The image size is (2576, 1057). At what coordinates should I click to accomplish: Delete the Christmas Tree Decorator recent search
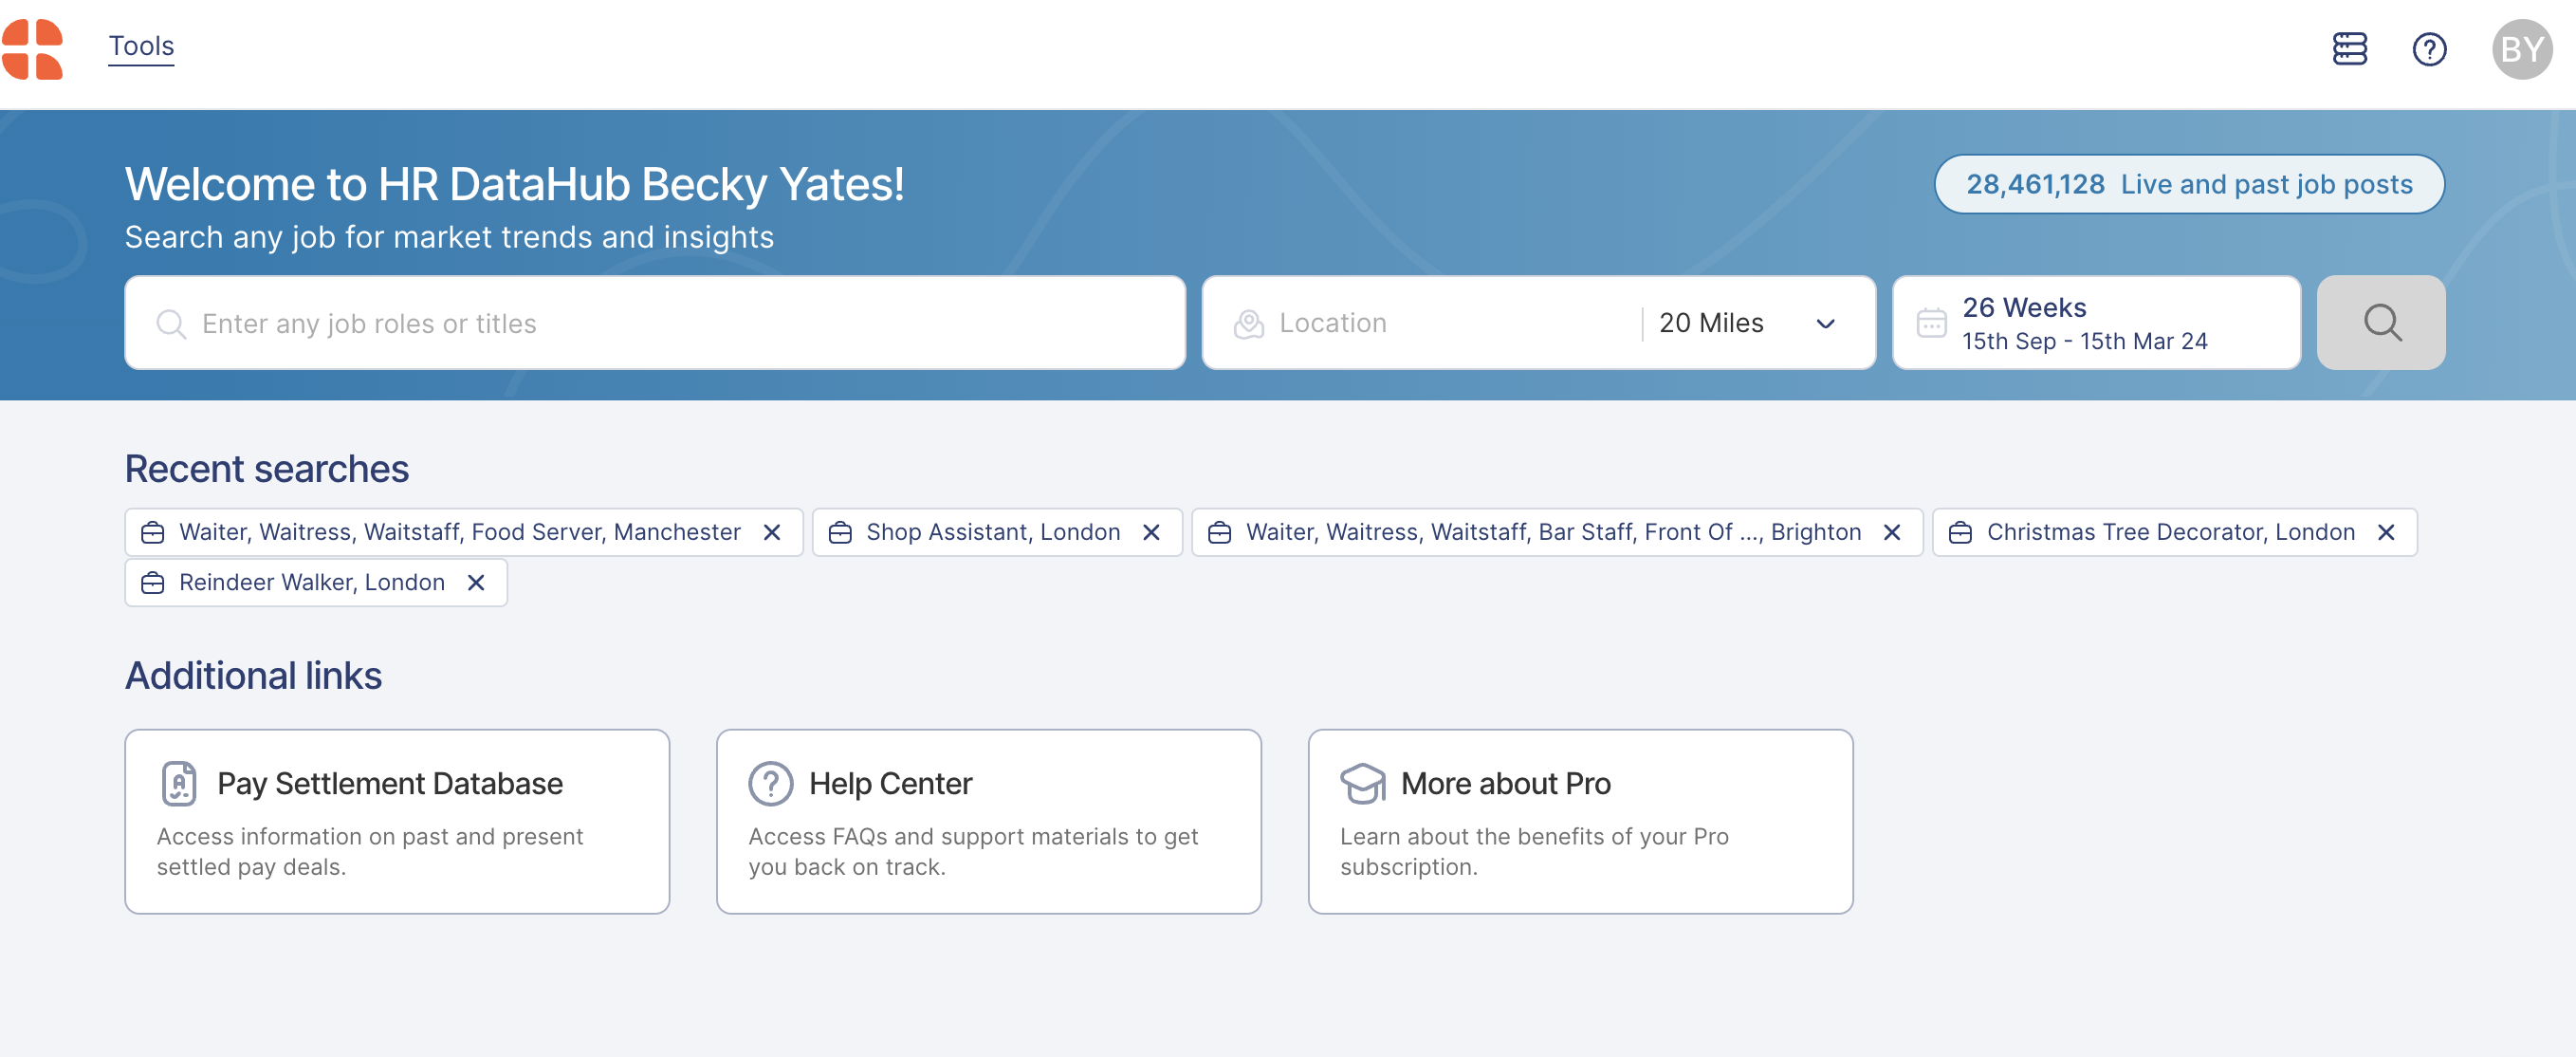2386,532
